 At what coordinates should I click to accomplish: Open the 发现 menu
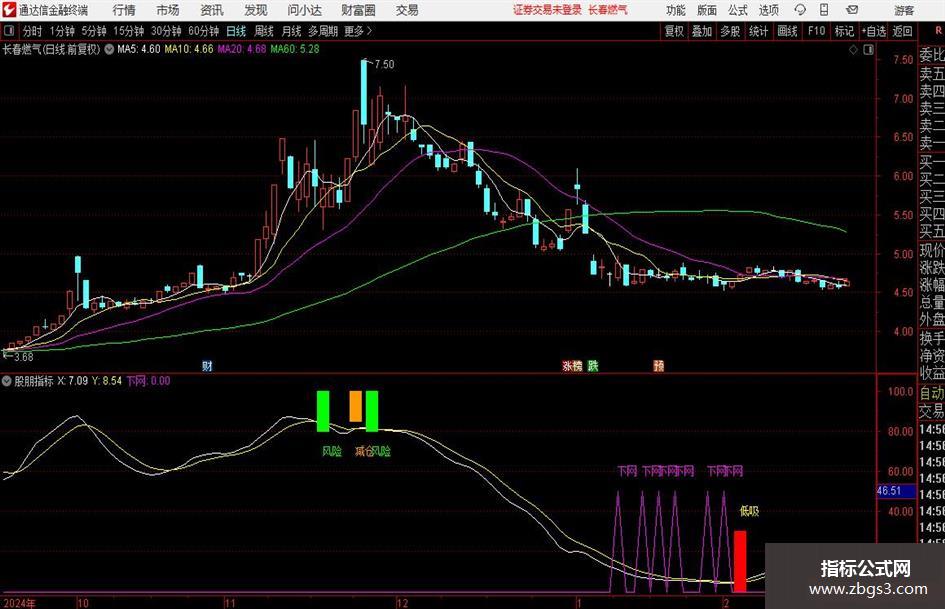(x=256, y=10)
